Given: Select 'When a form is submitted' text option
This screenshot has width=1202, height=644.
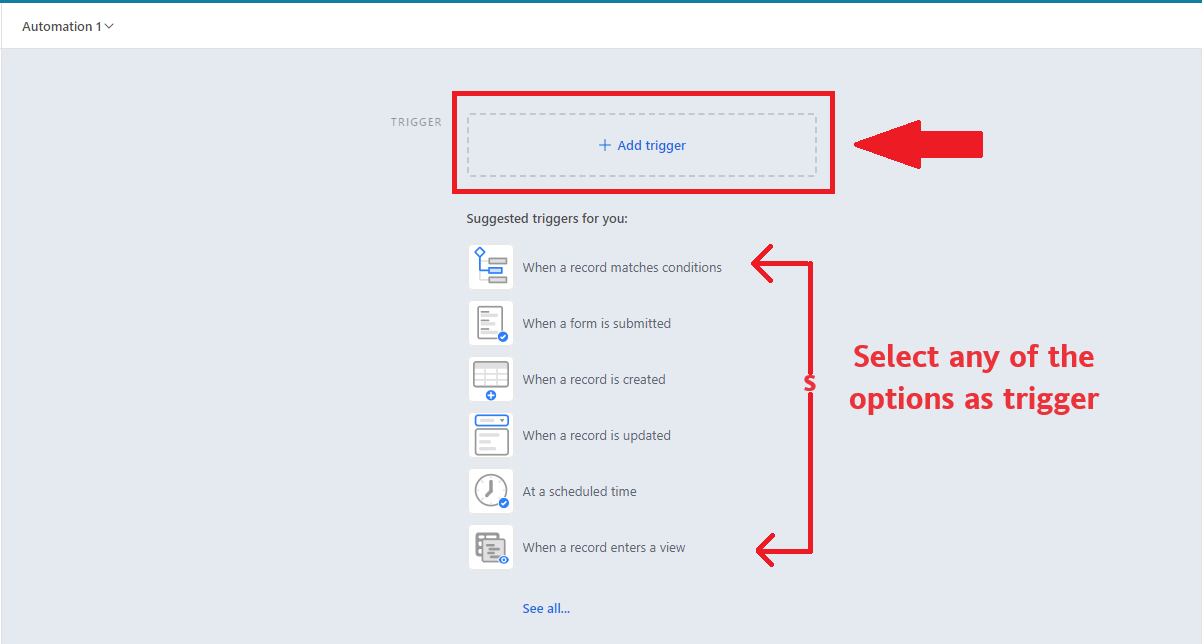Looking at the screenshot, I should coord(596,322).
